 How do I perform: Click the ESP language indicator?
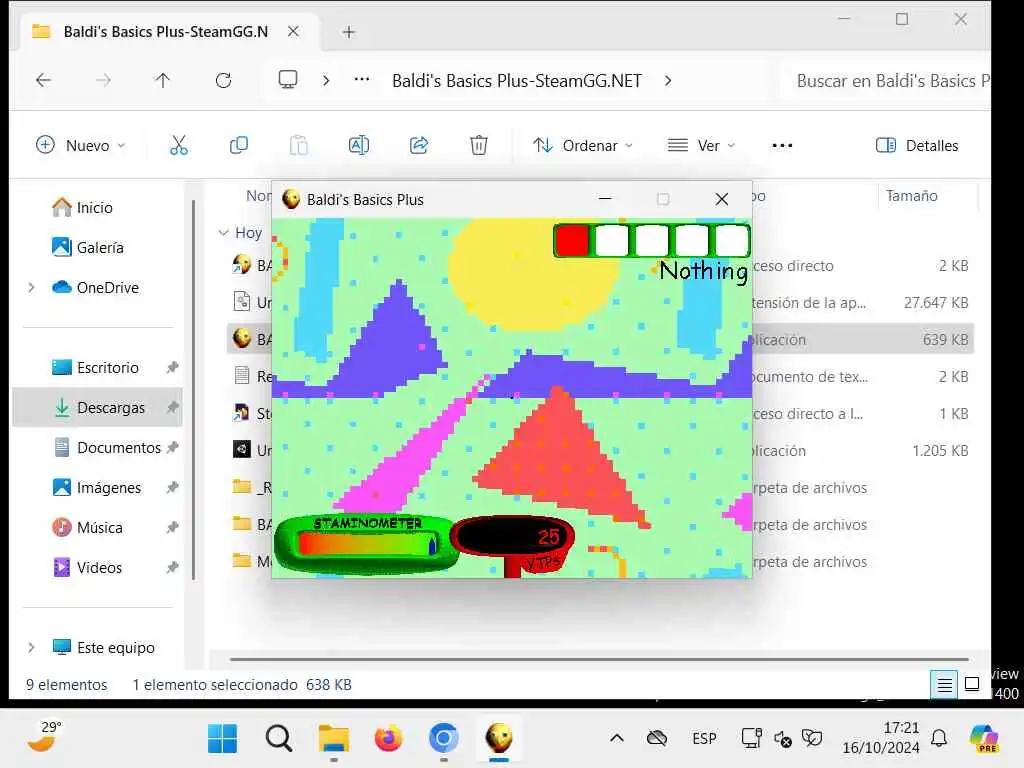click(x=704, y=739)
